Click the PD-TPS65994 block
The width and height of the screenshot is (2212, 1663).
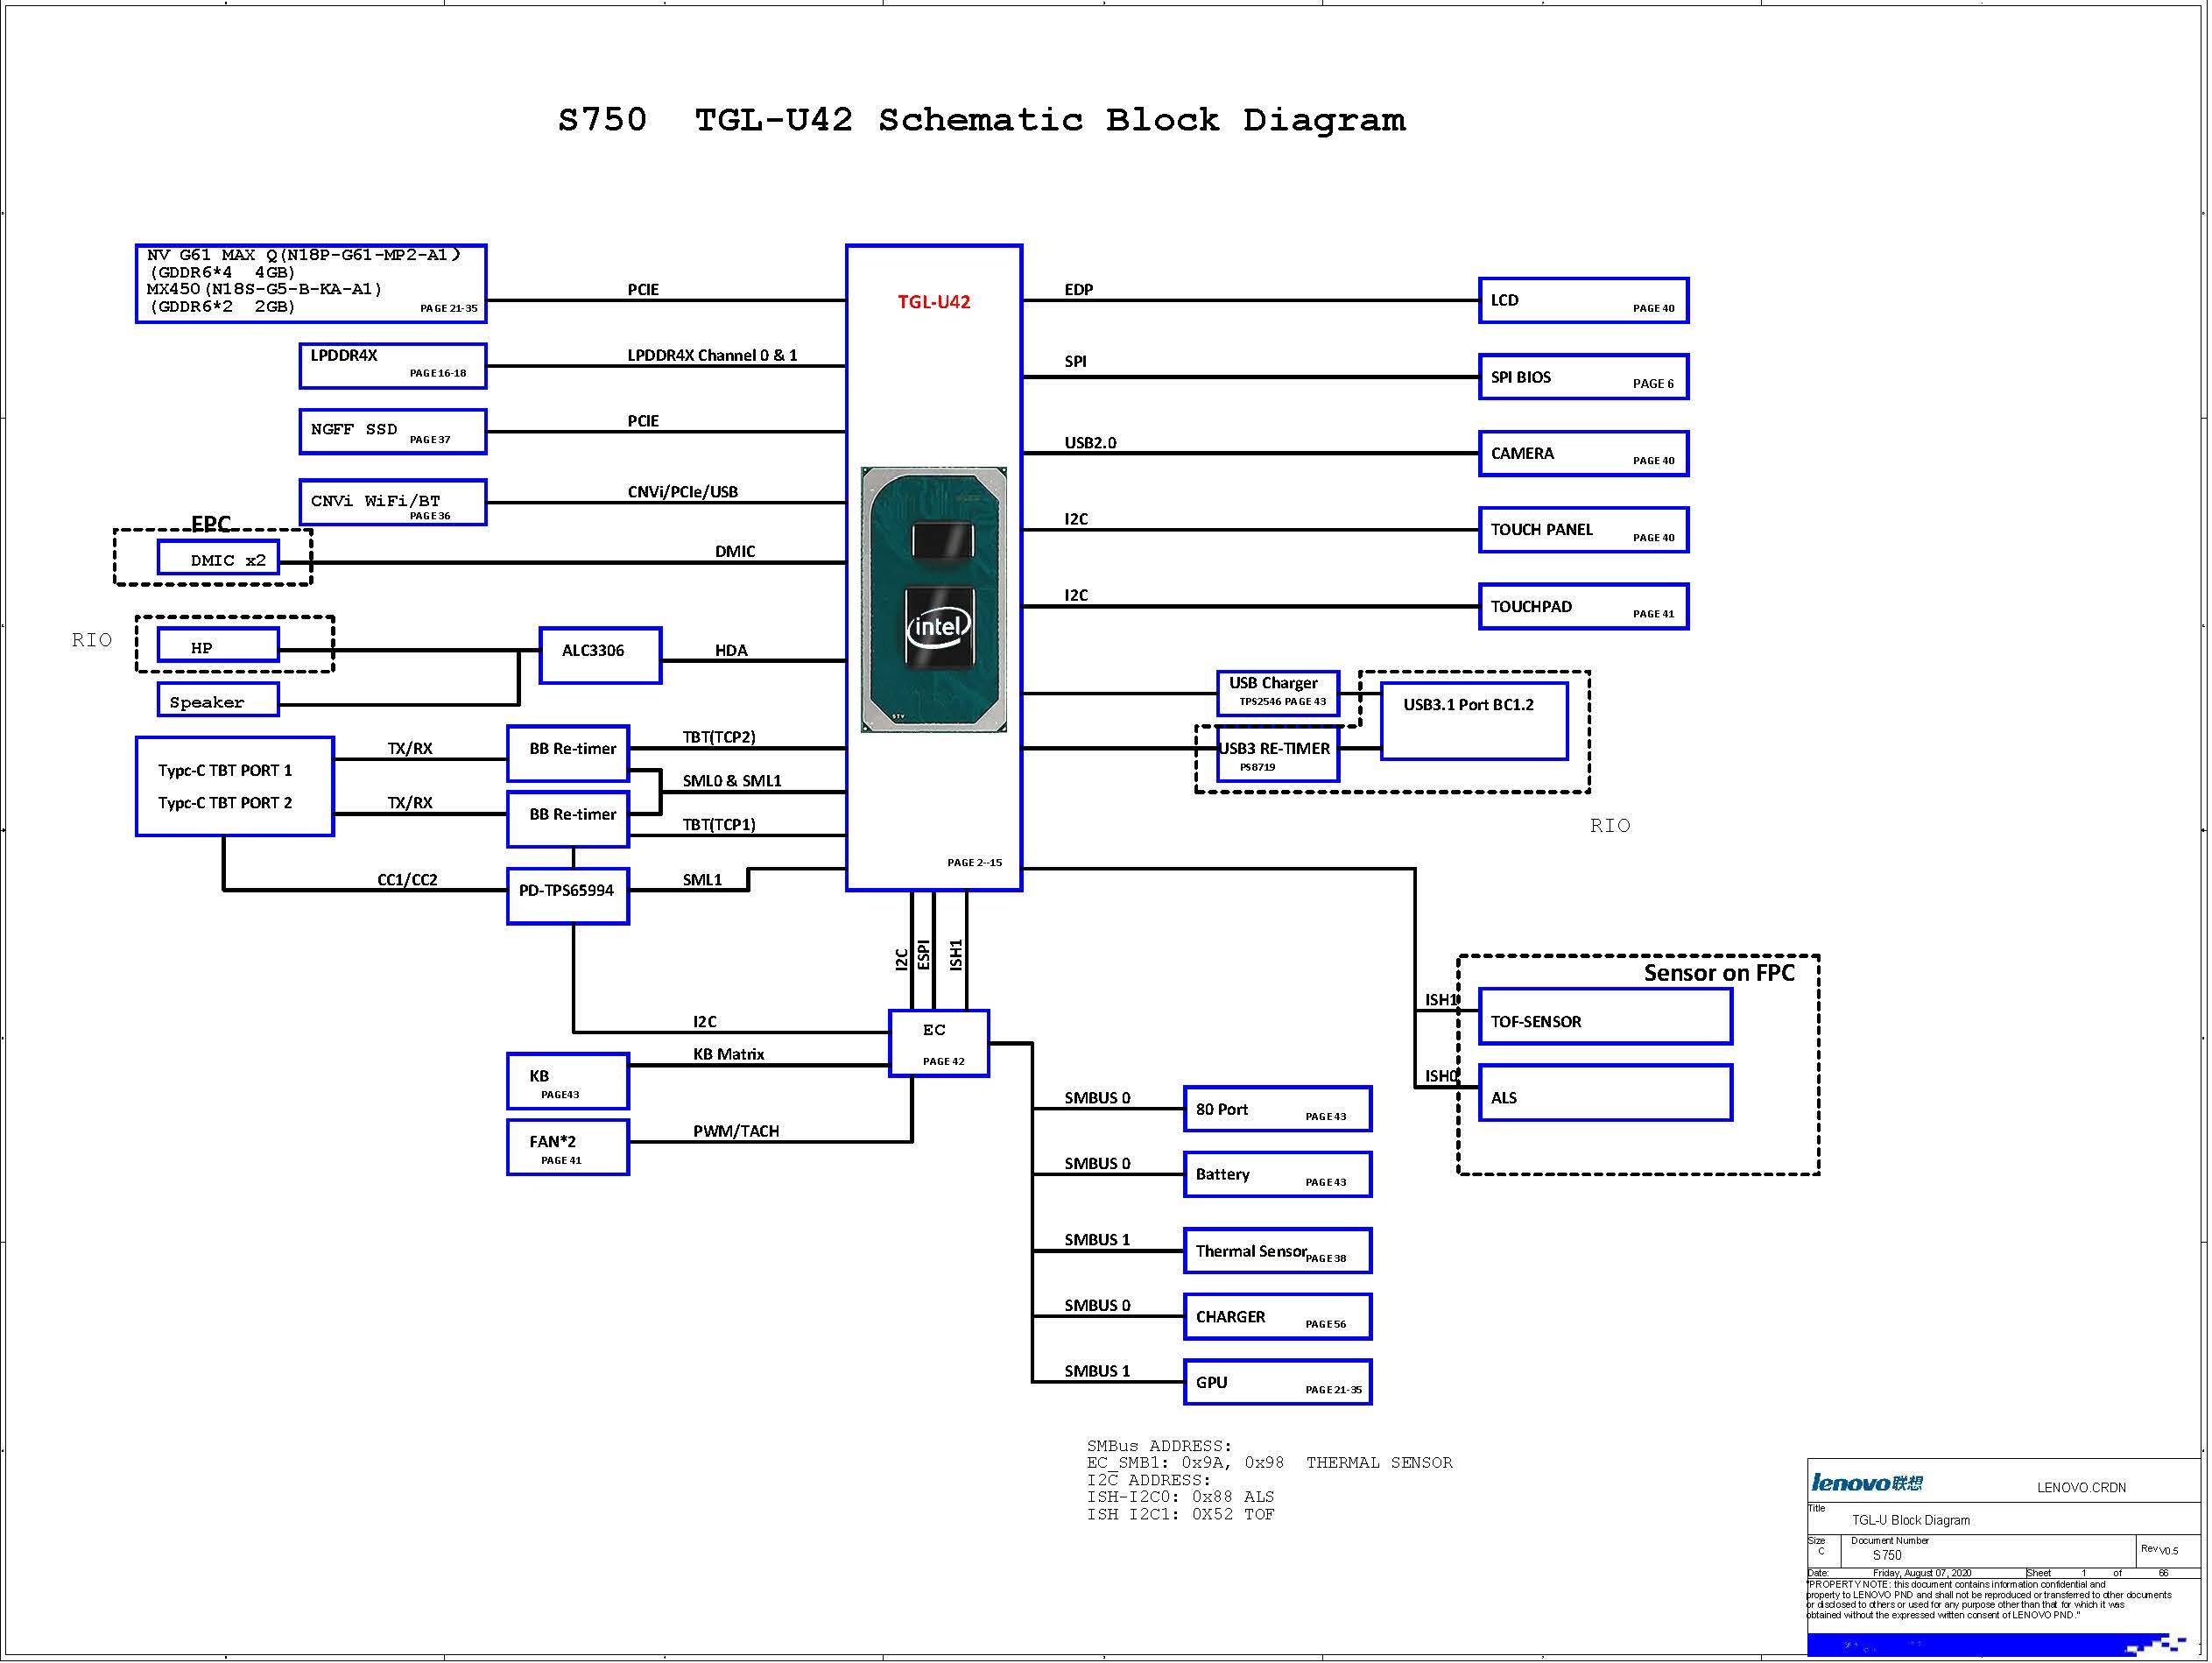point(568,897)
